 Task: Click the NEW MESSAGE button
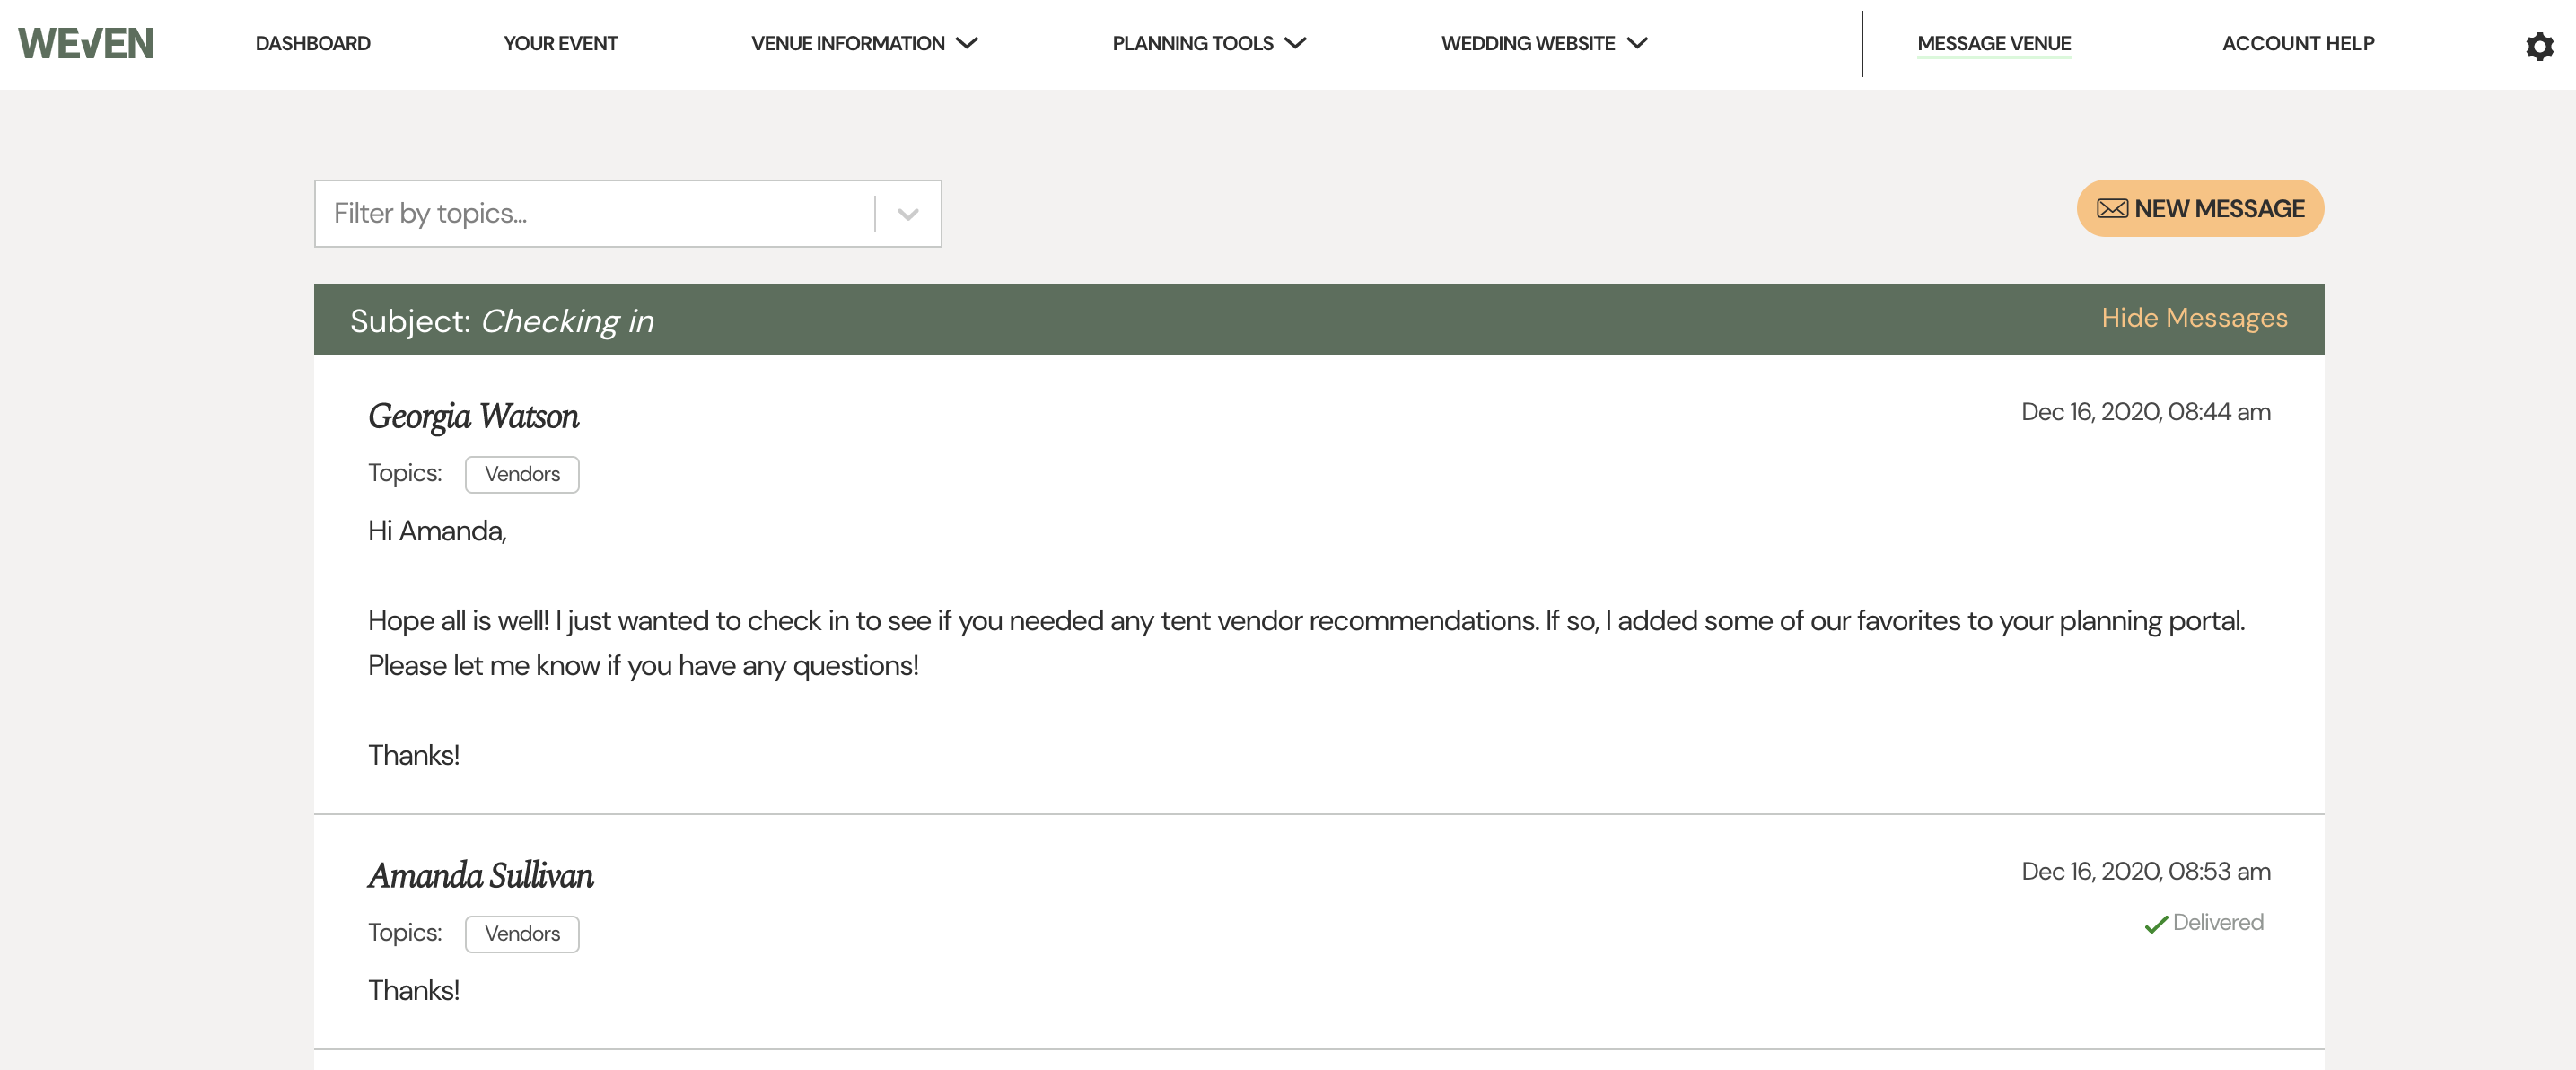(x=2200, y=207)
